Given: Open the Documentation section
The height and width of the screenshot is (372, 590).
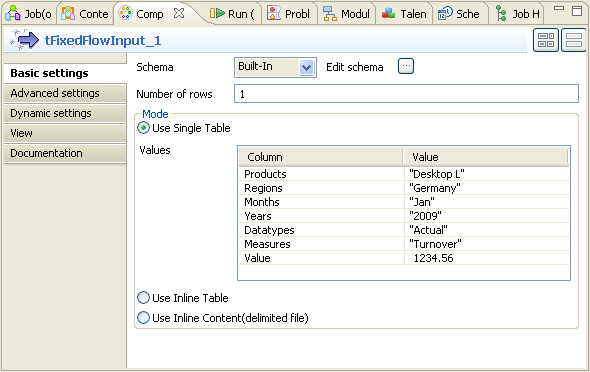Looking at the screenshot, I should click(65, 153).
